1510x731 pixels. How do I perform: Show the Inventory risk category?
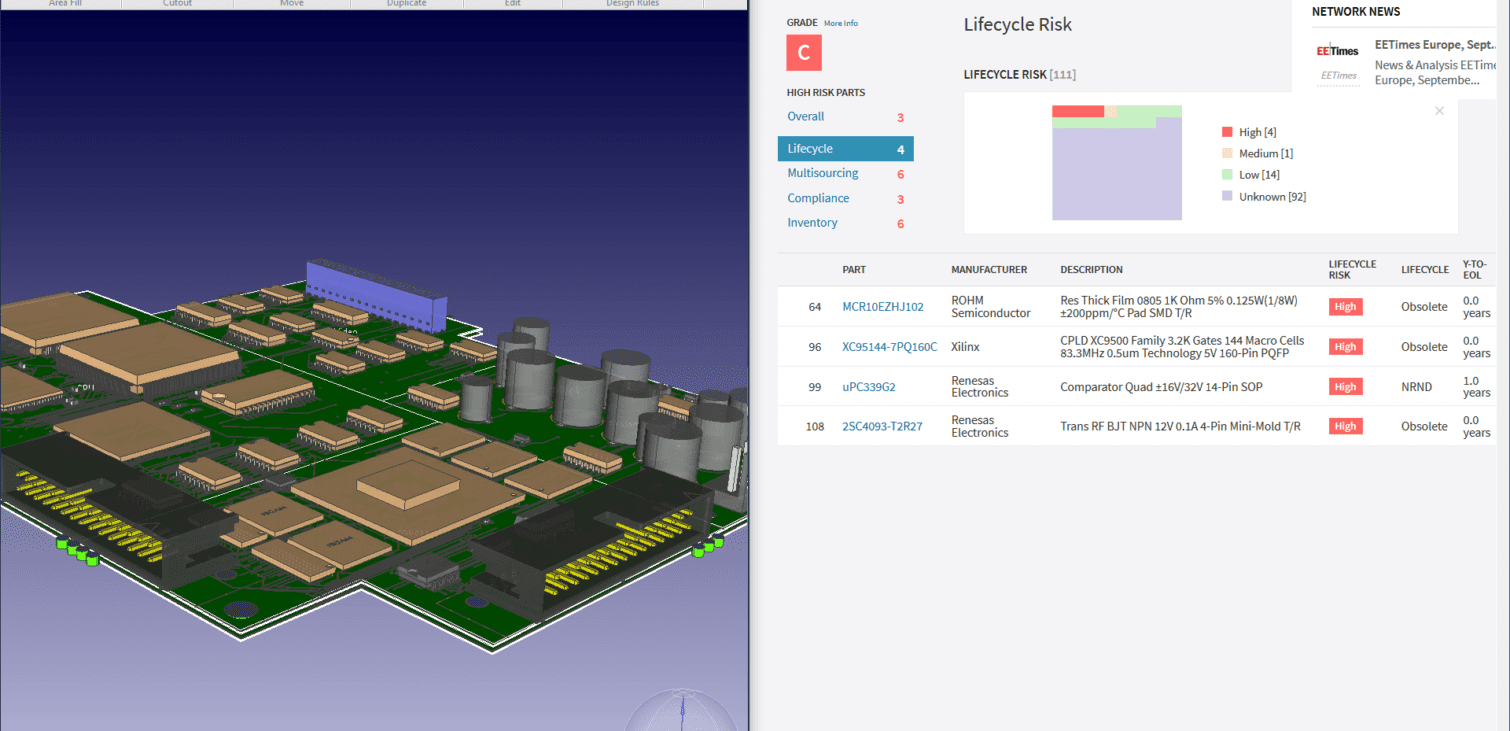point(812,223)
